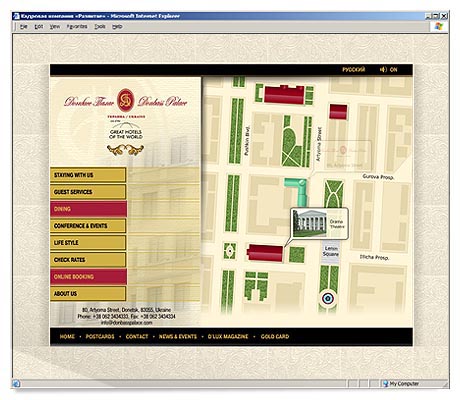
Task: Switch language to Русский
Action: pos(354,69)
